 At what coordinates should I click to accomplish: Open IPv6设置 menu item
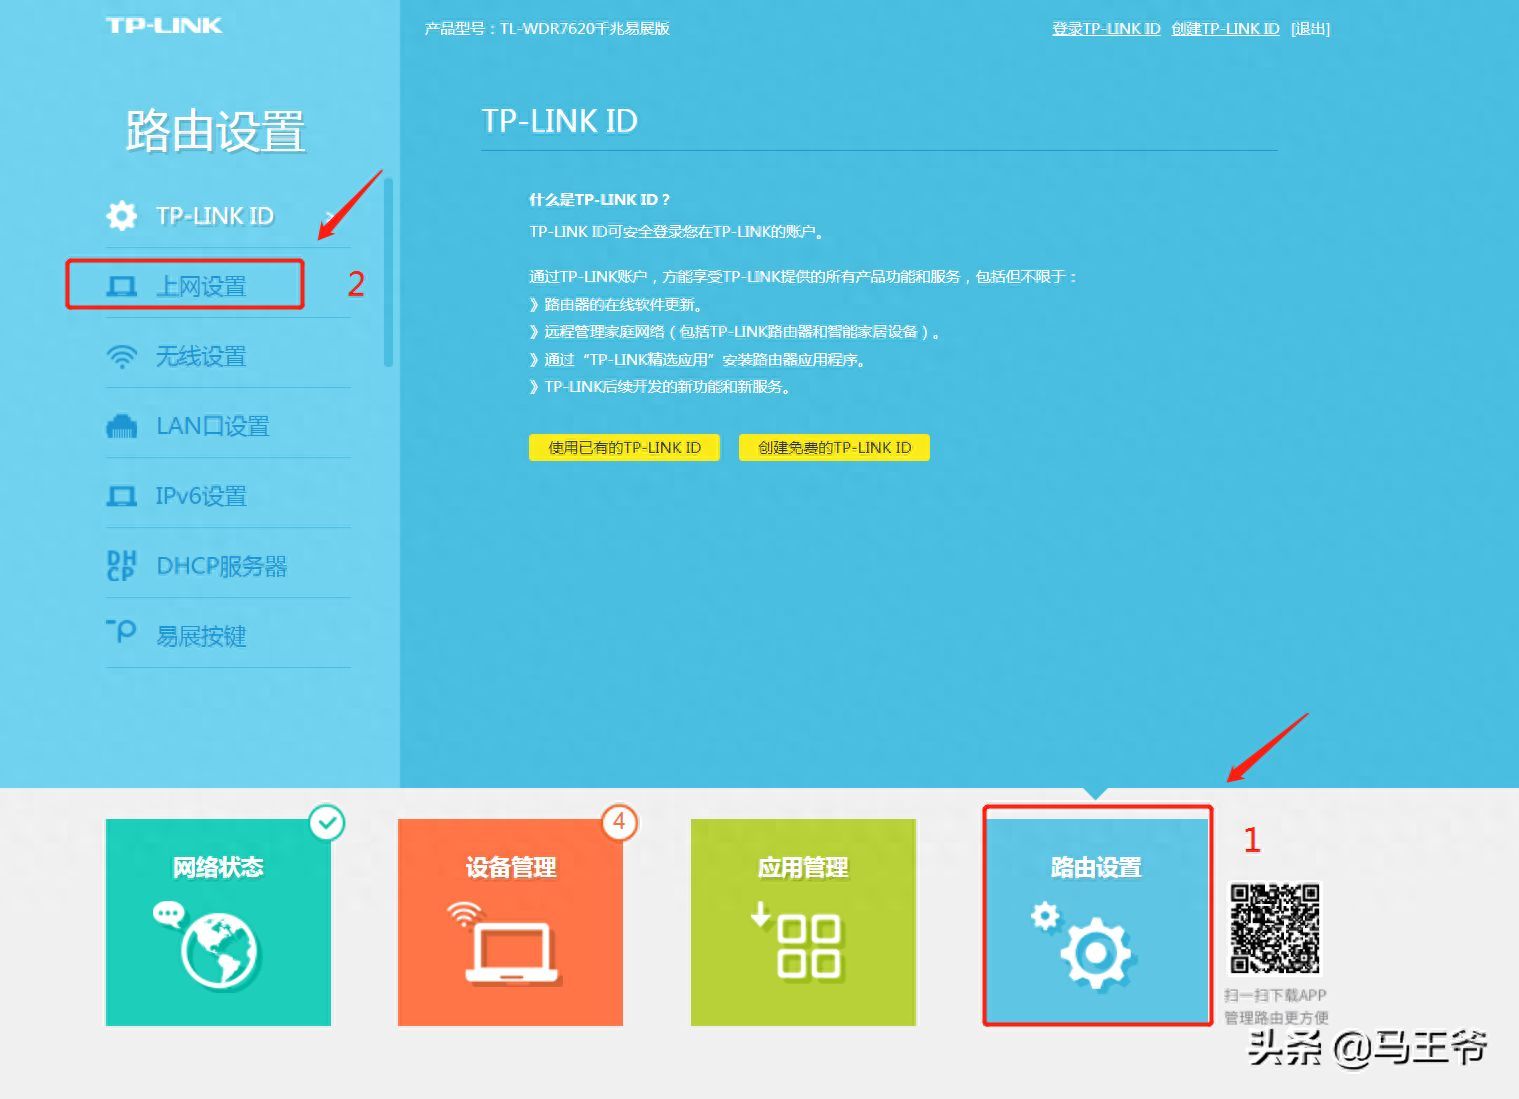click(228, 496)
